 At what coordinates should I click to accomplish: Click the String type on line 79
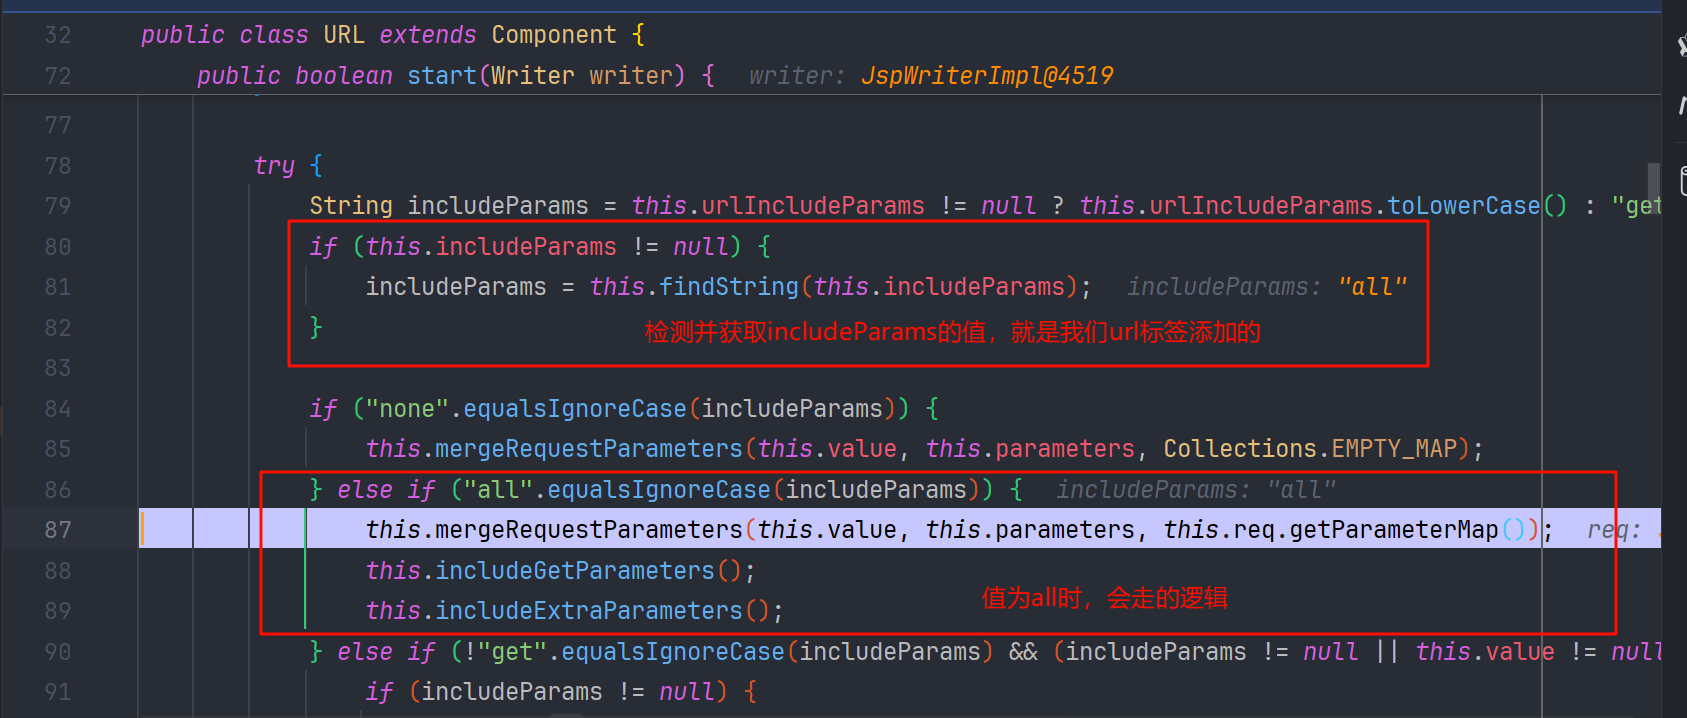click(351, 206)
